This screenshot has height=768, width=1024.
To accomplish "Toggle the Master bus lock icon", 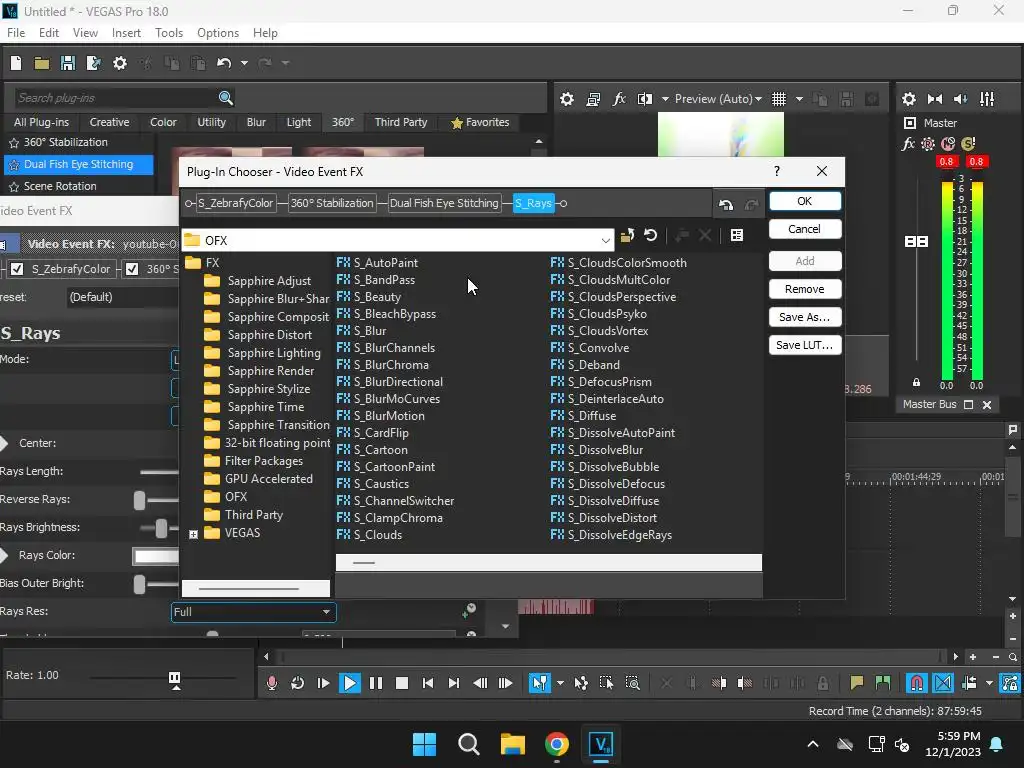I will 916,383.
